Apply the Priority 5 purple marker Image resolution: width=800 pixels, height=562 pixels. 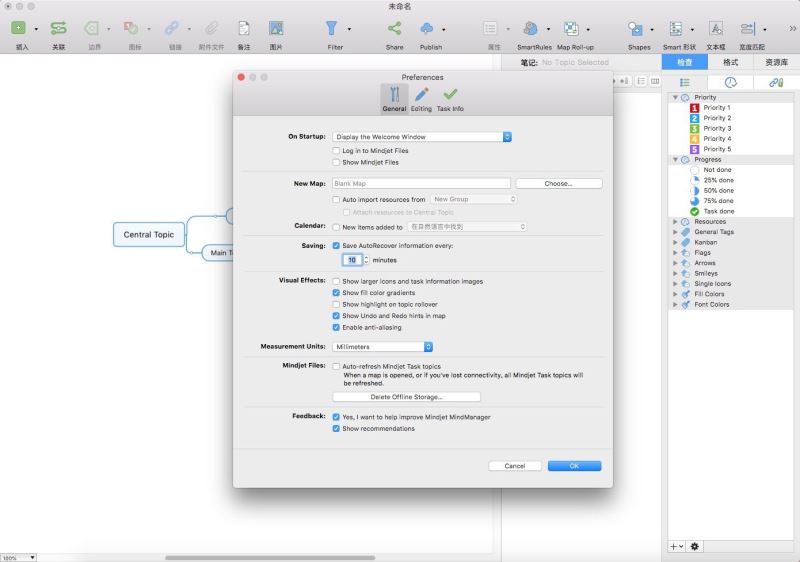(x=694, y=149)
